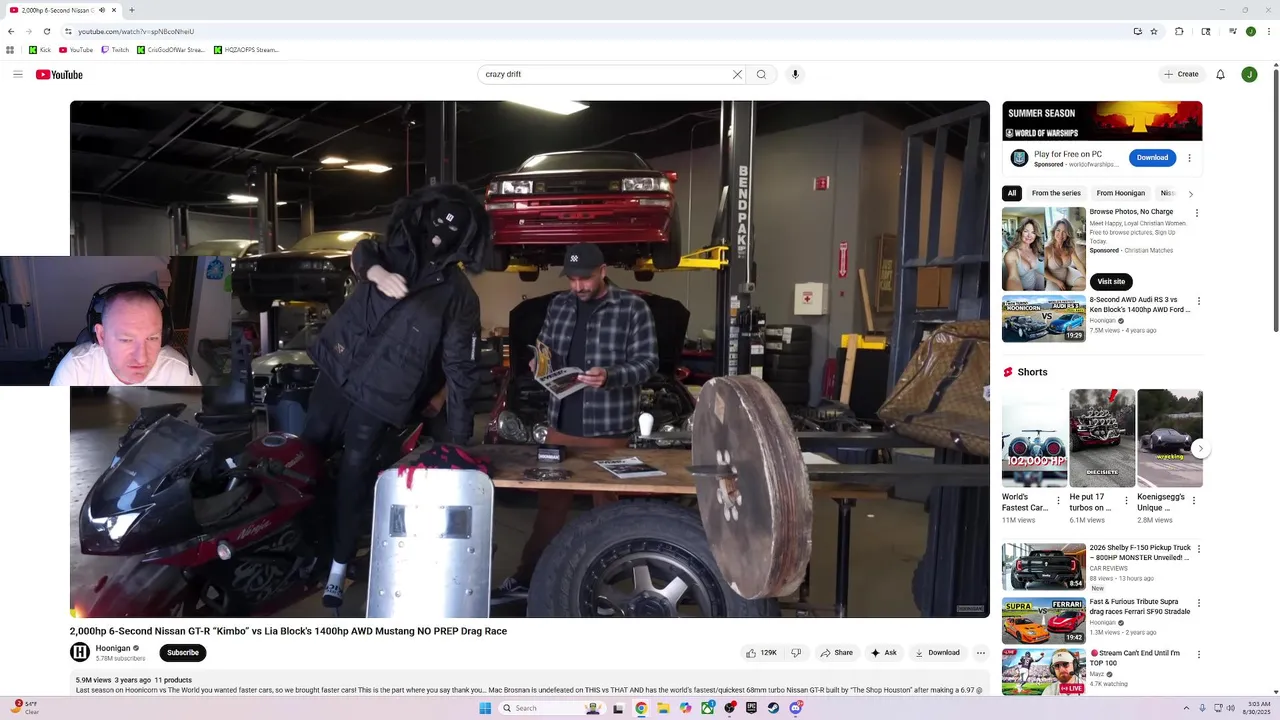Screen dimensions: 1280x720
Task: Open the Supra vs Ferrari SF90 thumbnail
Action: (x=1044, y=620)
